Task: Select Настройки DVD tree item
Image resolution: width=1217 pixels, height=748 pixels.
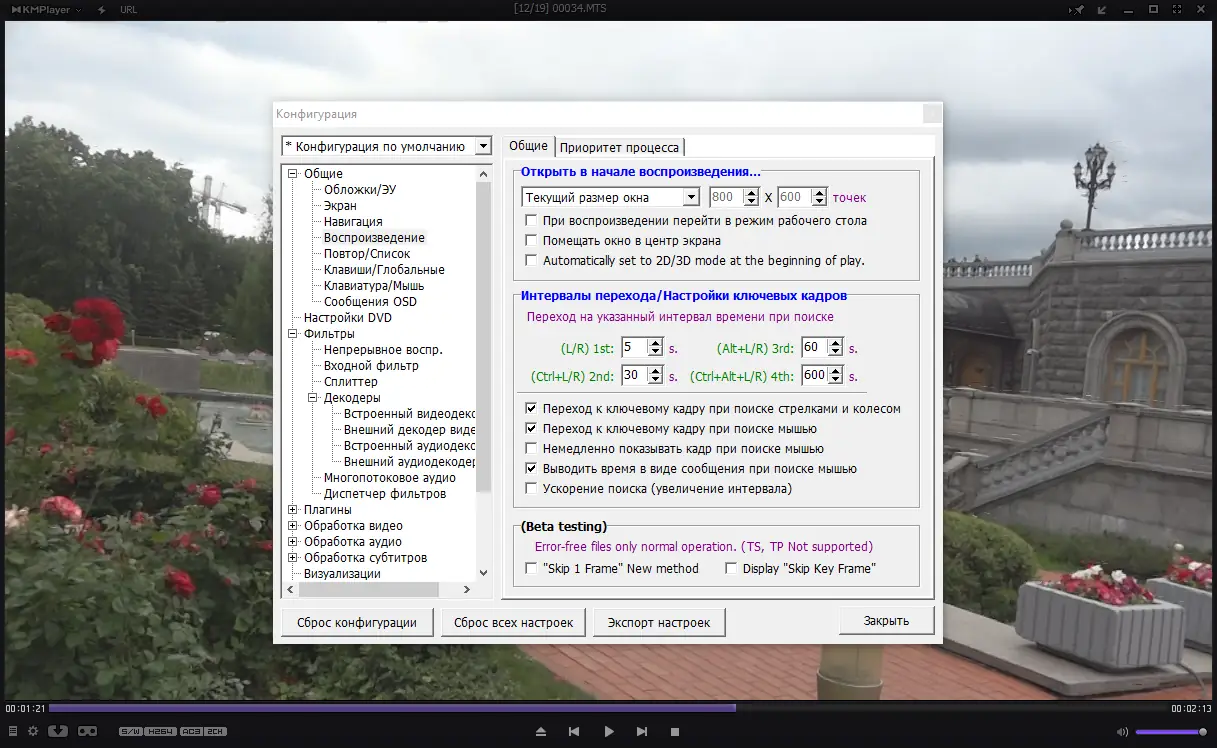Action: coord(348,318)
